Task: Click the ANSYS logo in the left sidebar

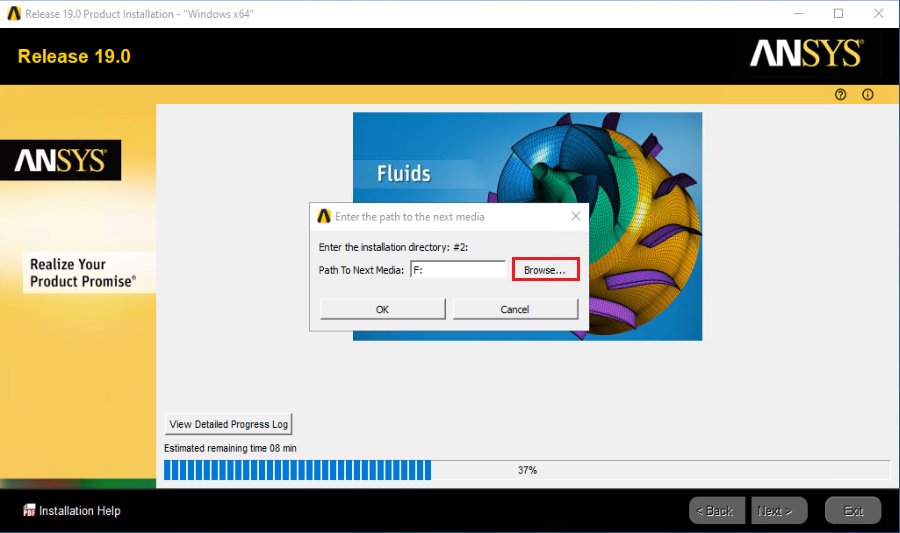Action: pos(60,160)
